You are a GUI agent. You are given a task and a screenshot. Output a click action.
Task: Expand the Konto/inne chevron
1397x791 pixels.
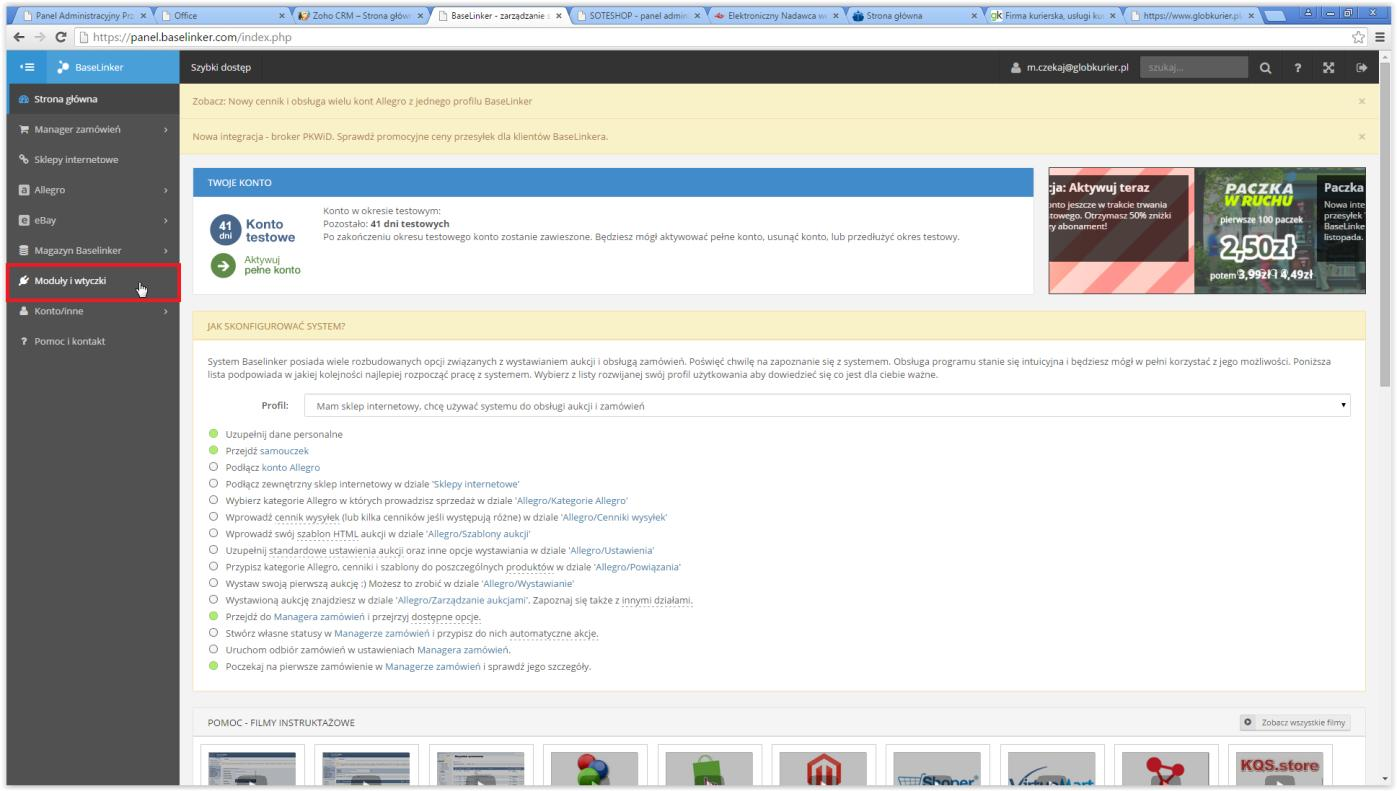pos(166,311)
